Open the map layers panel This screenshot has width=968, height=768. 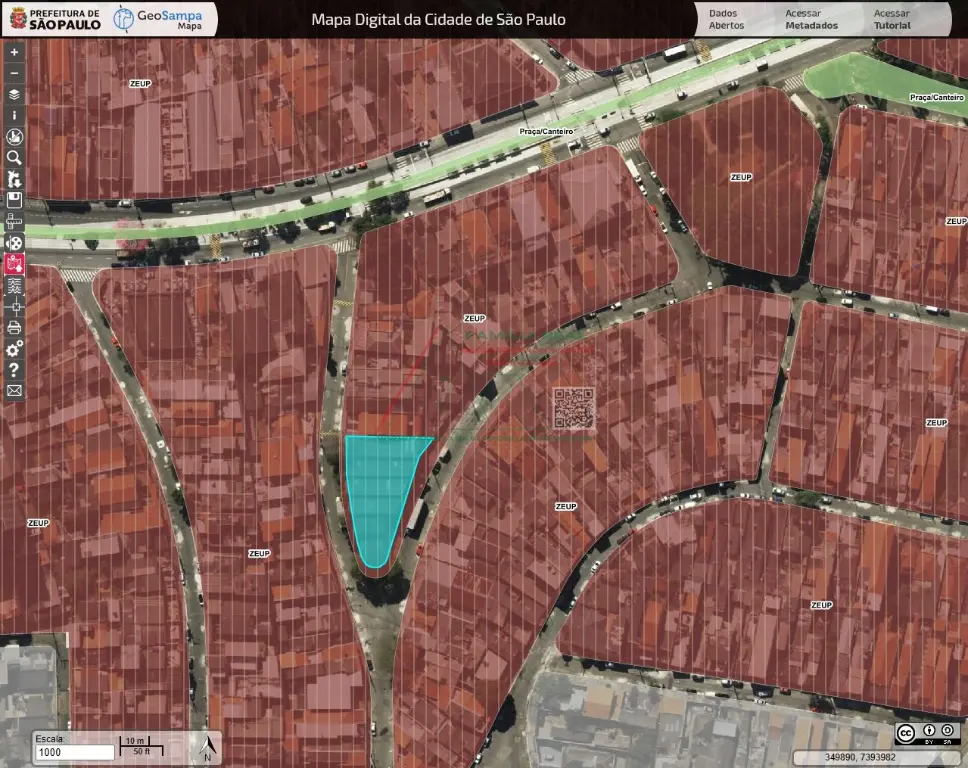pyautogui.click(x=14, y=94)
